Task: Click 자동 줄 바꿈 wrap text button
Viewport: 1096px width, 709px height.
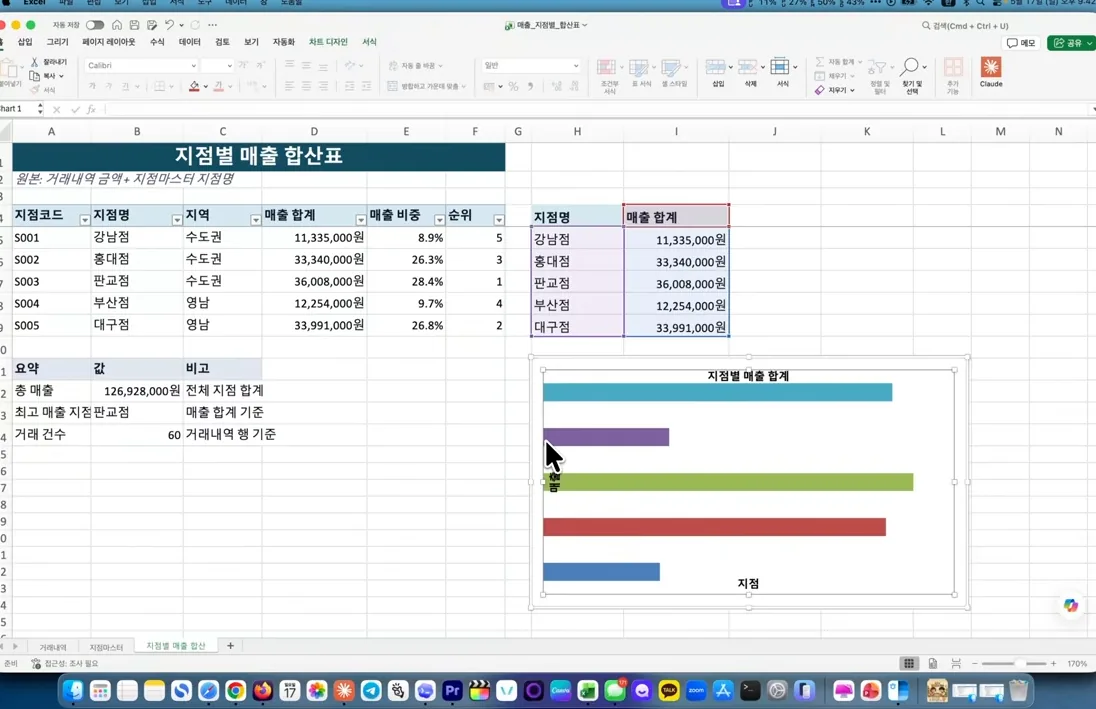Action: (x=415, y=66)
